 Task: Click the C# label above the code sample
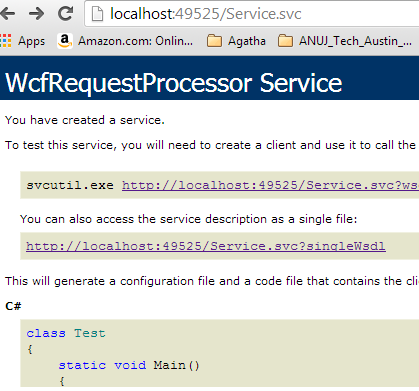(13, 306)
